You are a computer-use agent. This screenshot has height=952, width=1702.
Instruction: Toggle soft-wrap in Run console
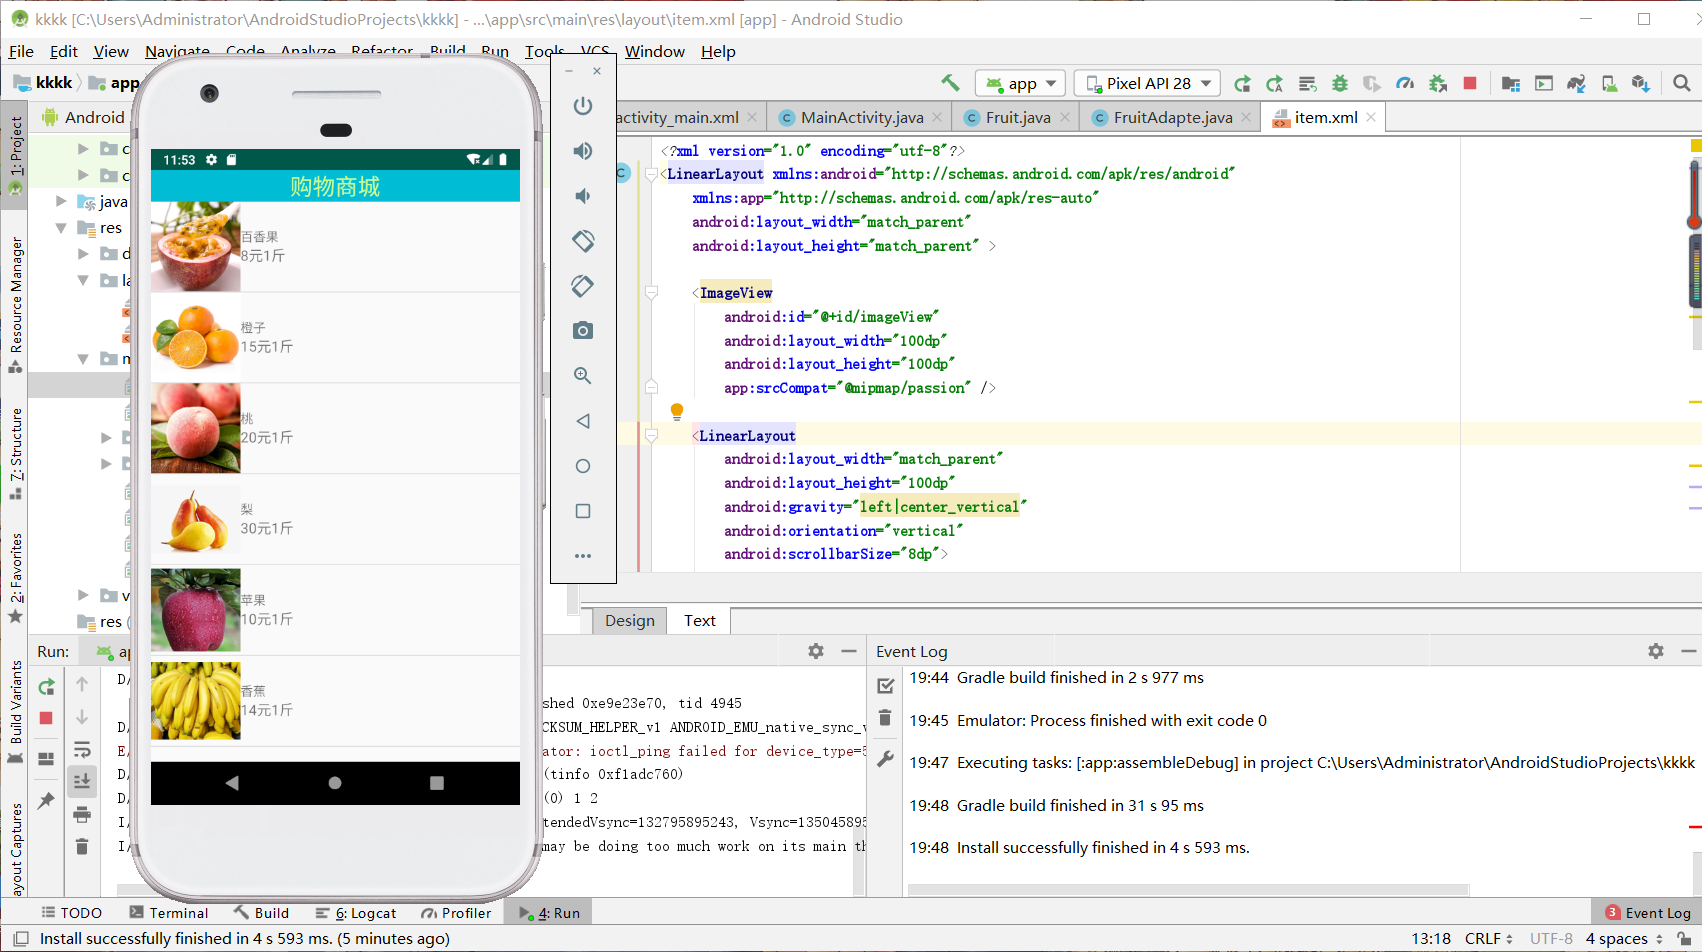click(x=82, y=749)
